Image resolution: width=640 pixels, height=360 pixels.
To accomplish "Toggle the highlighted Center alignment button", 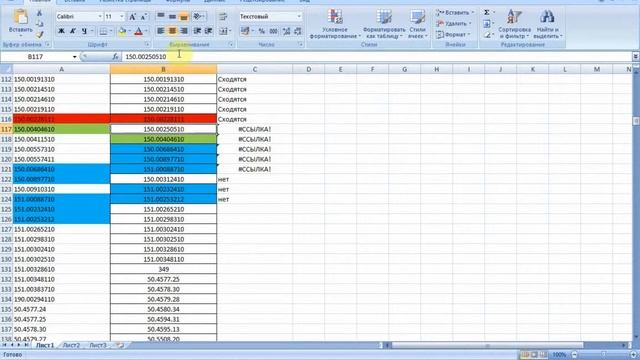I will (x=172, y=31).
